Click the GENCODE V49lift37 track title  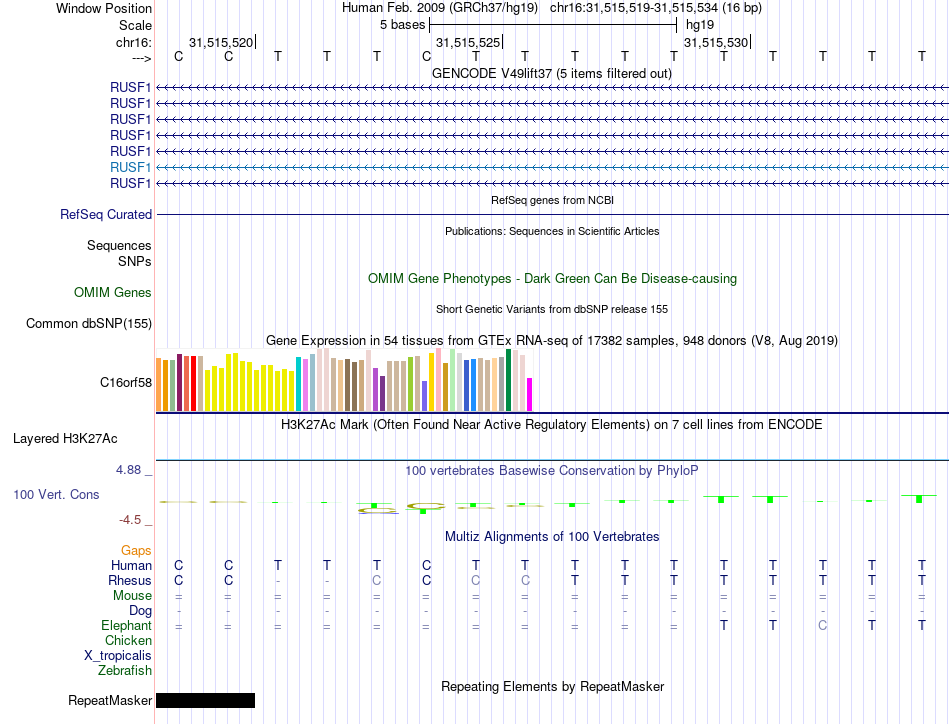552,73
